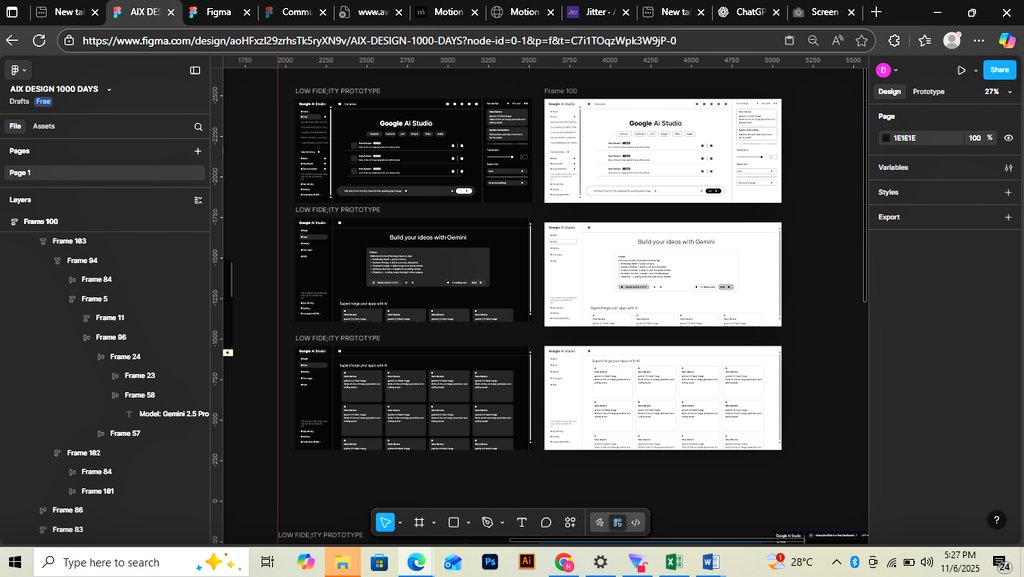Open the 27% zoom dropdown
Viewport: 1024px width, 577px height.
[996, 91]
